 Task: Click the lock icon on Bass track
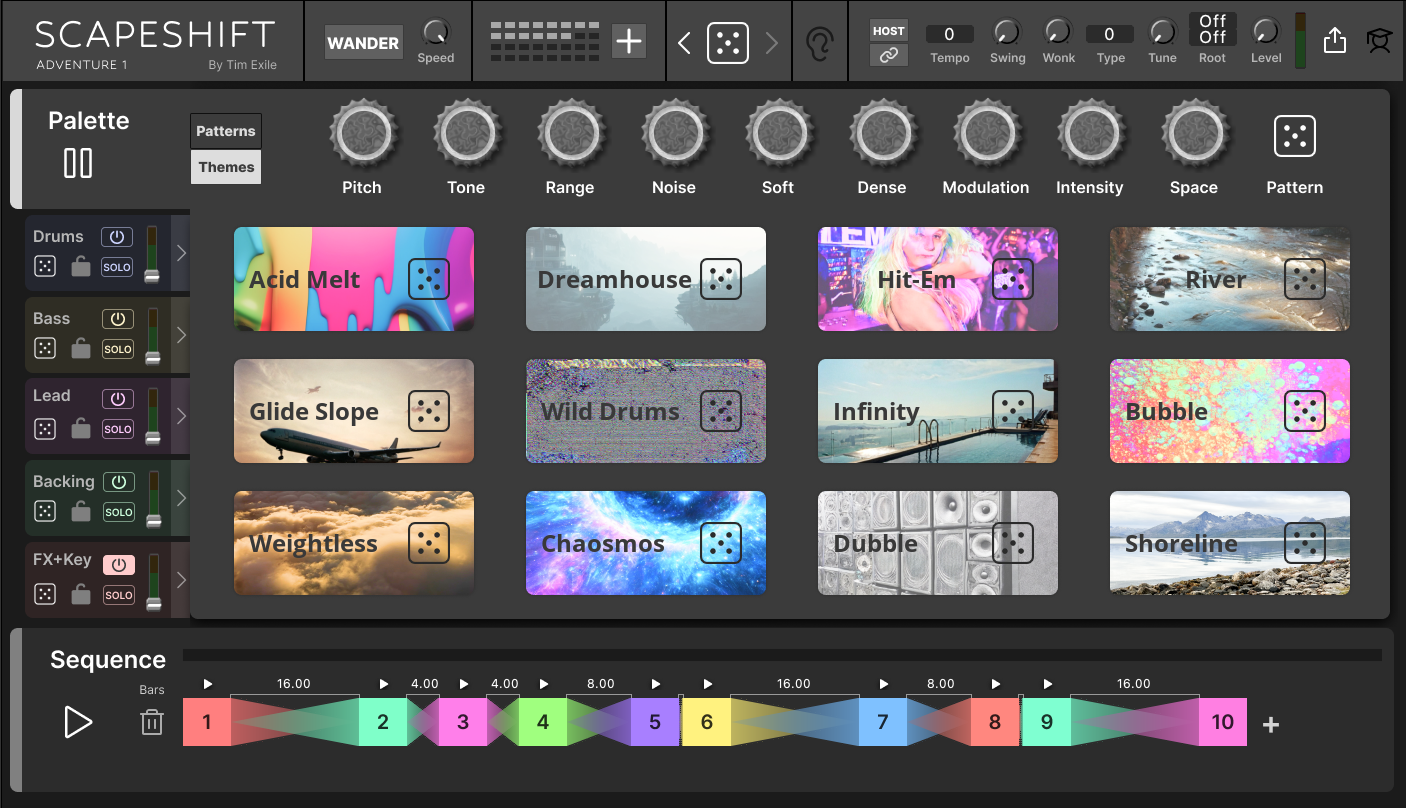(x=81, y=348)
